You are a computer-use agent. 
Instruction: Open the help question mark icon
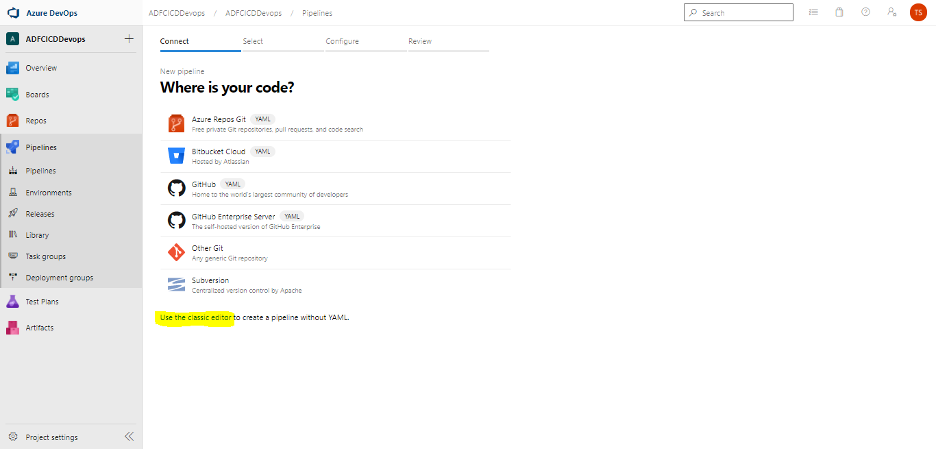(x=866, y=12)
